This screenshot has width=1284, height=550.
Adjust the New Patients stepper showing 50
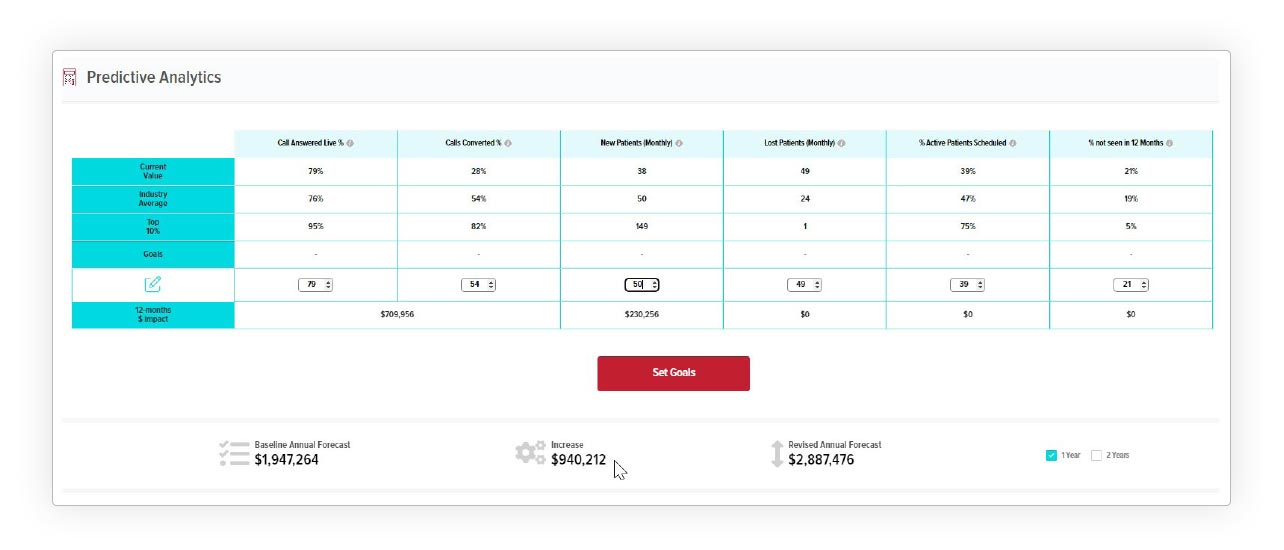pyautogui.click(x=642, y=285)
